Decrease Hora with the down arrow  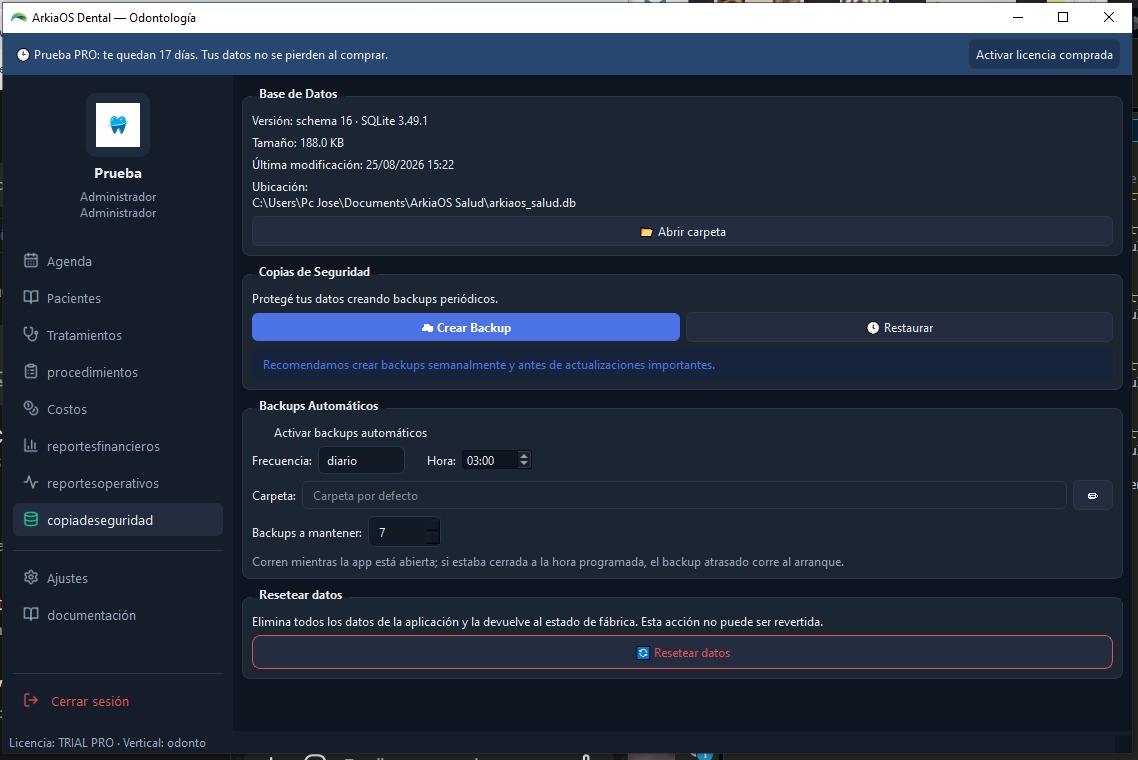click(524, 465)
